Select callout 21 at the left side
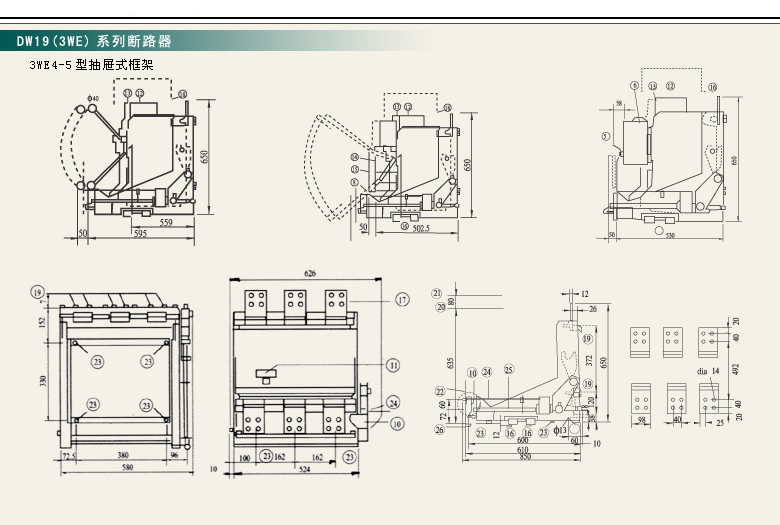 click(x=437, y=293)
